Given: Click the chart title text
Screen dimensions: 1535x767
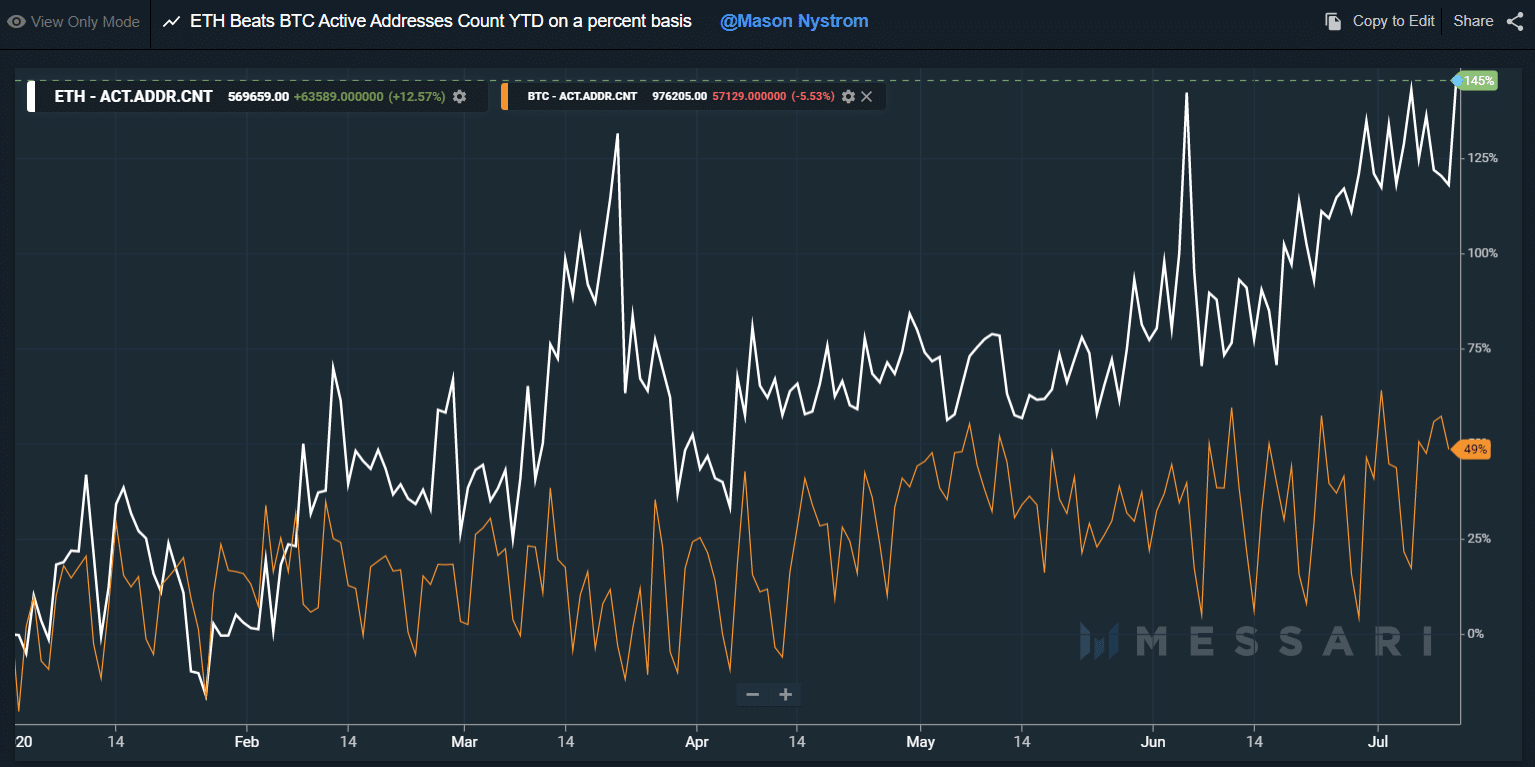Looking at the screenshot, I should coord(441,21).
